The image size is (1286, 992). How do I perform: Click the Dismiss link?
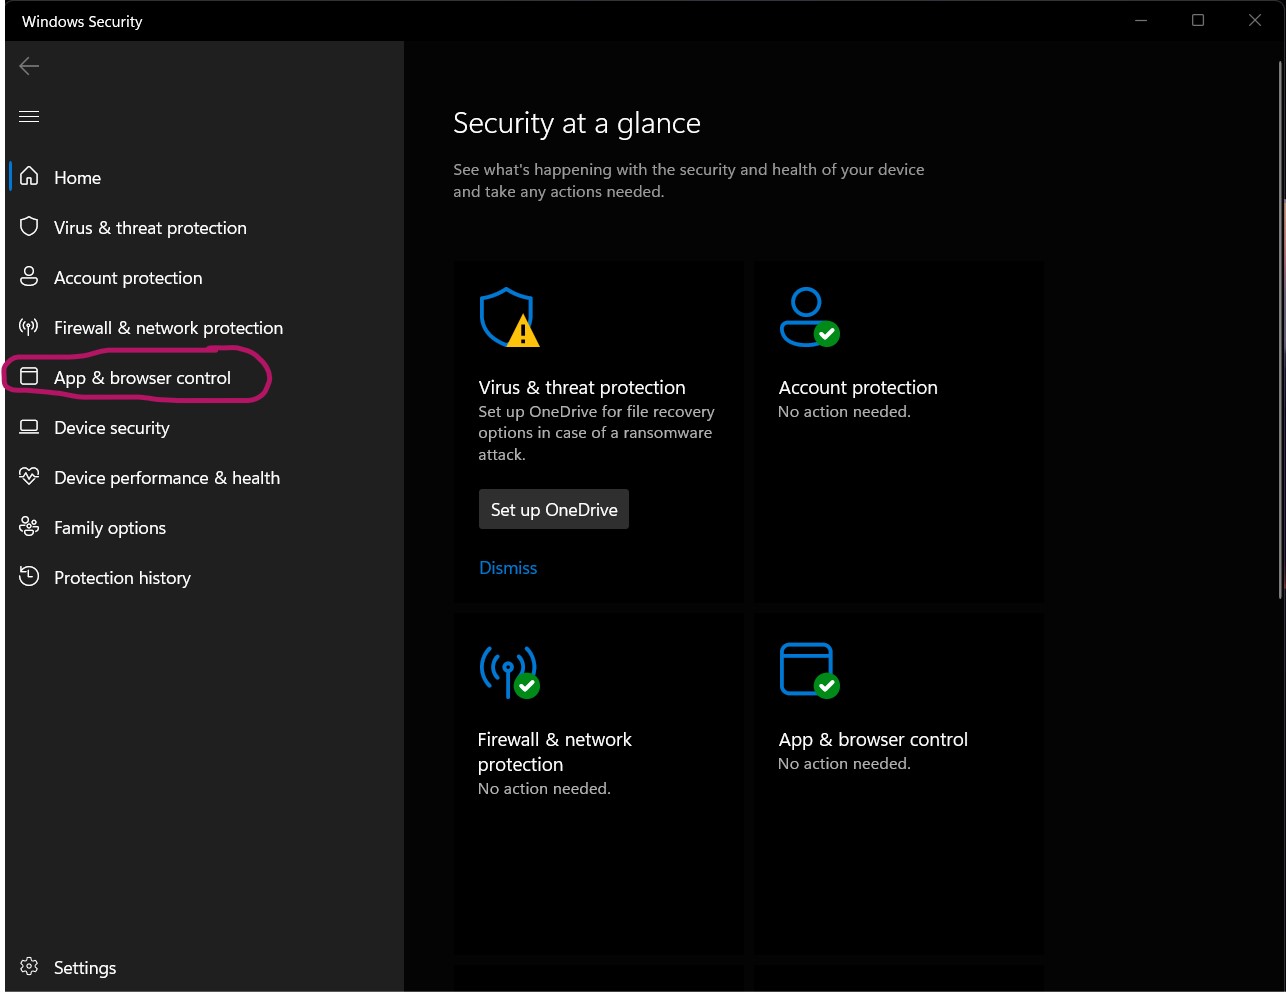pyautogui.click(x=508, y=568)
